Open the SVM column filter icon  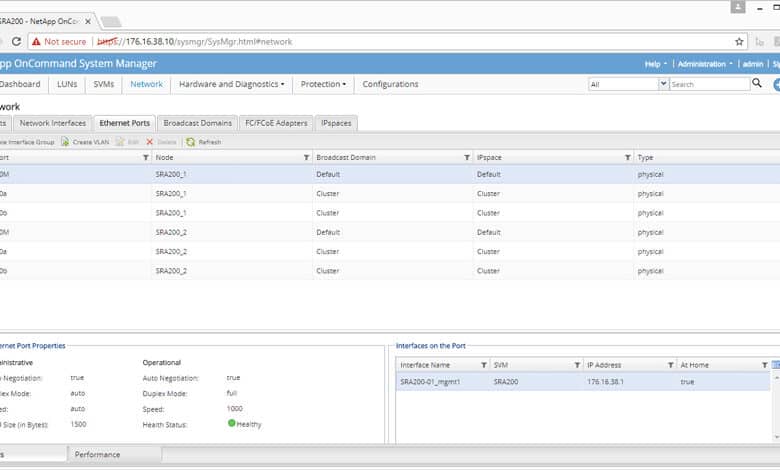click(x=577, y=365)
